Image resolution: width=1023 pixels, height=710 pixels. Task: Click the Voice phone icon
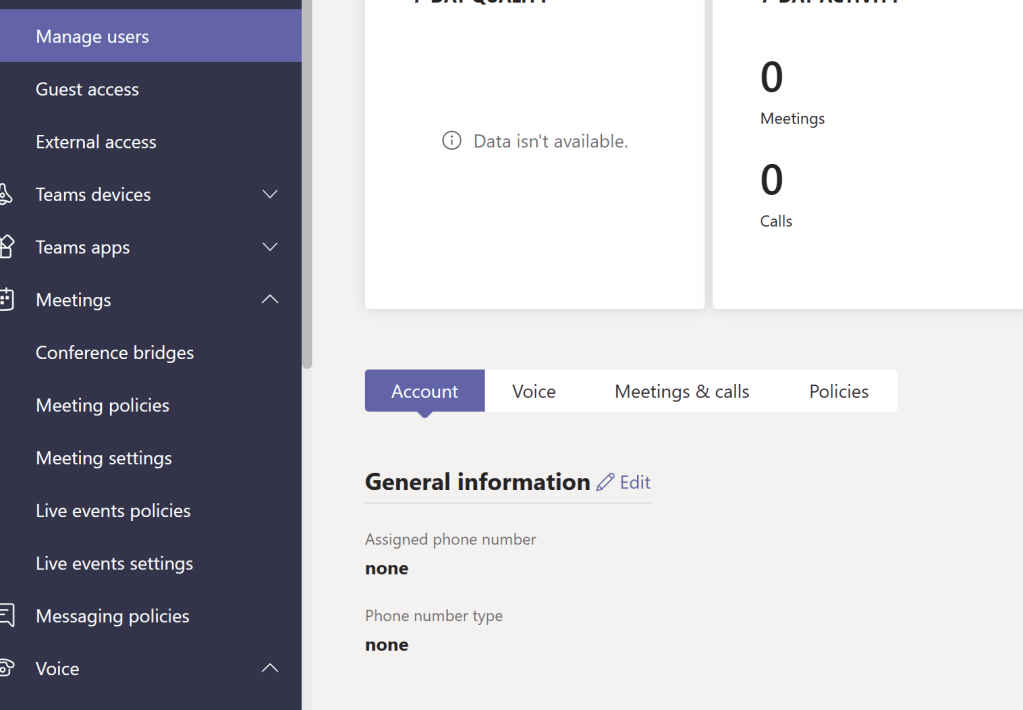[x=5, y=668]
